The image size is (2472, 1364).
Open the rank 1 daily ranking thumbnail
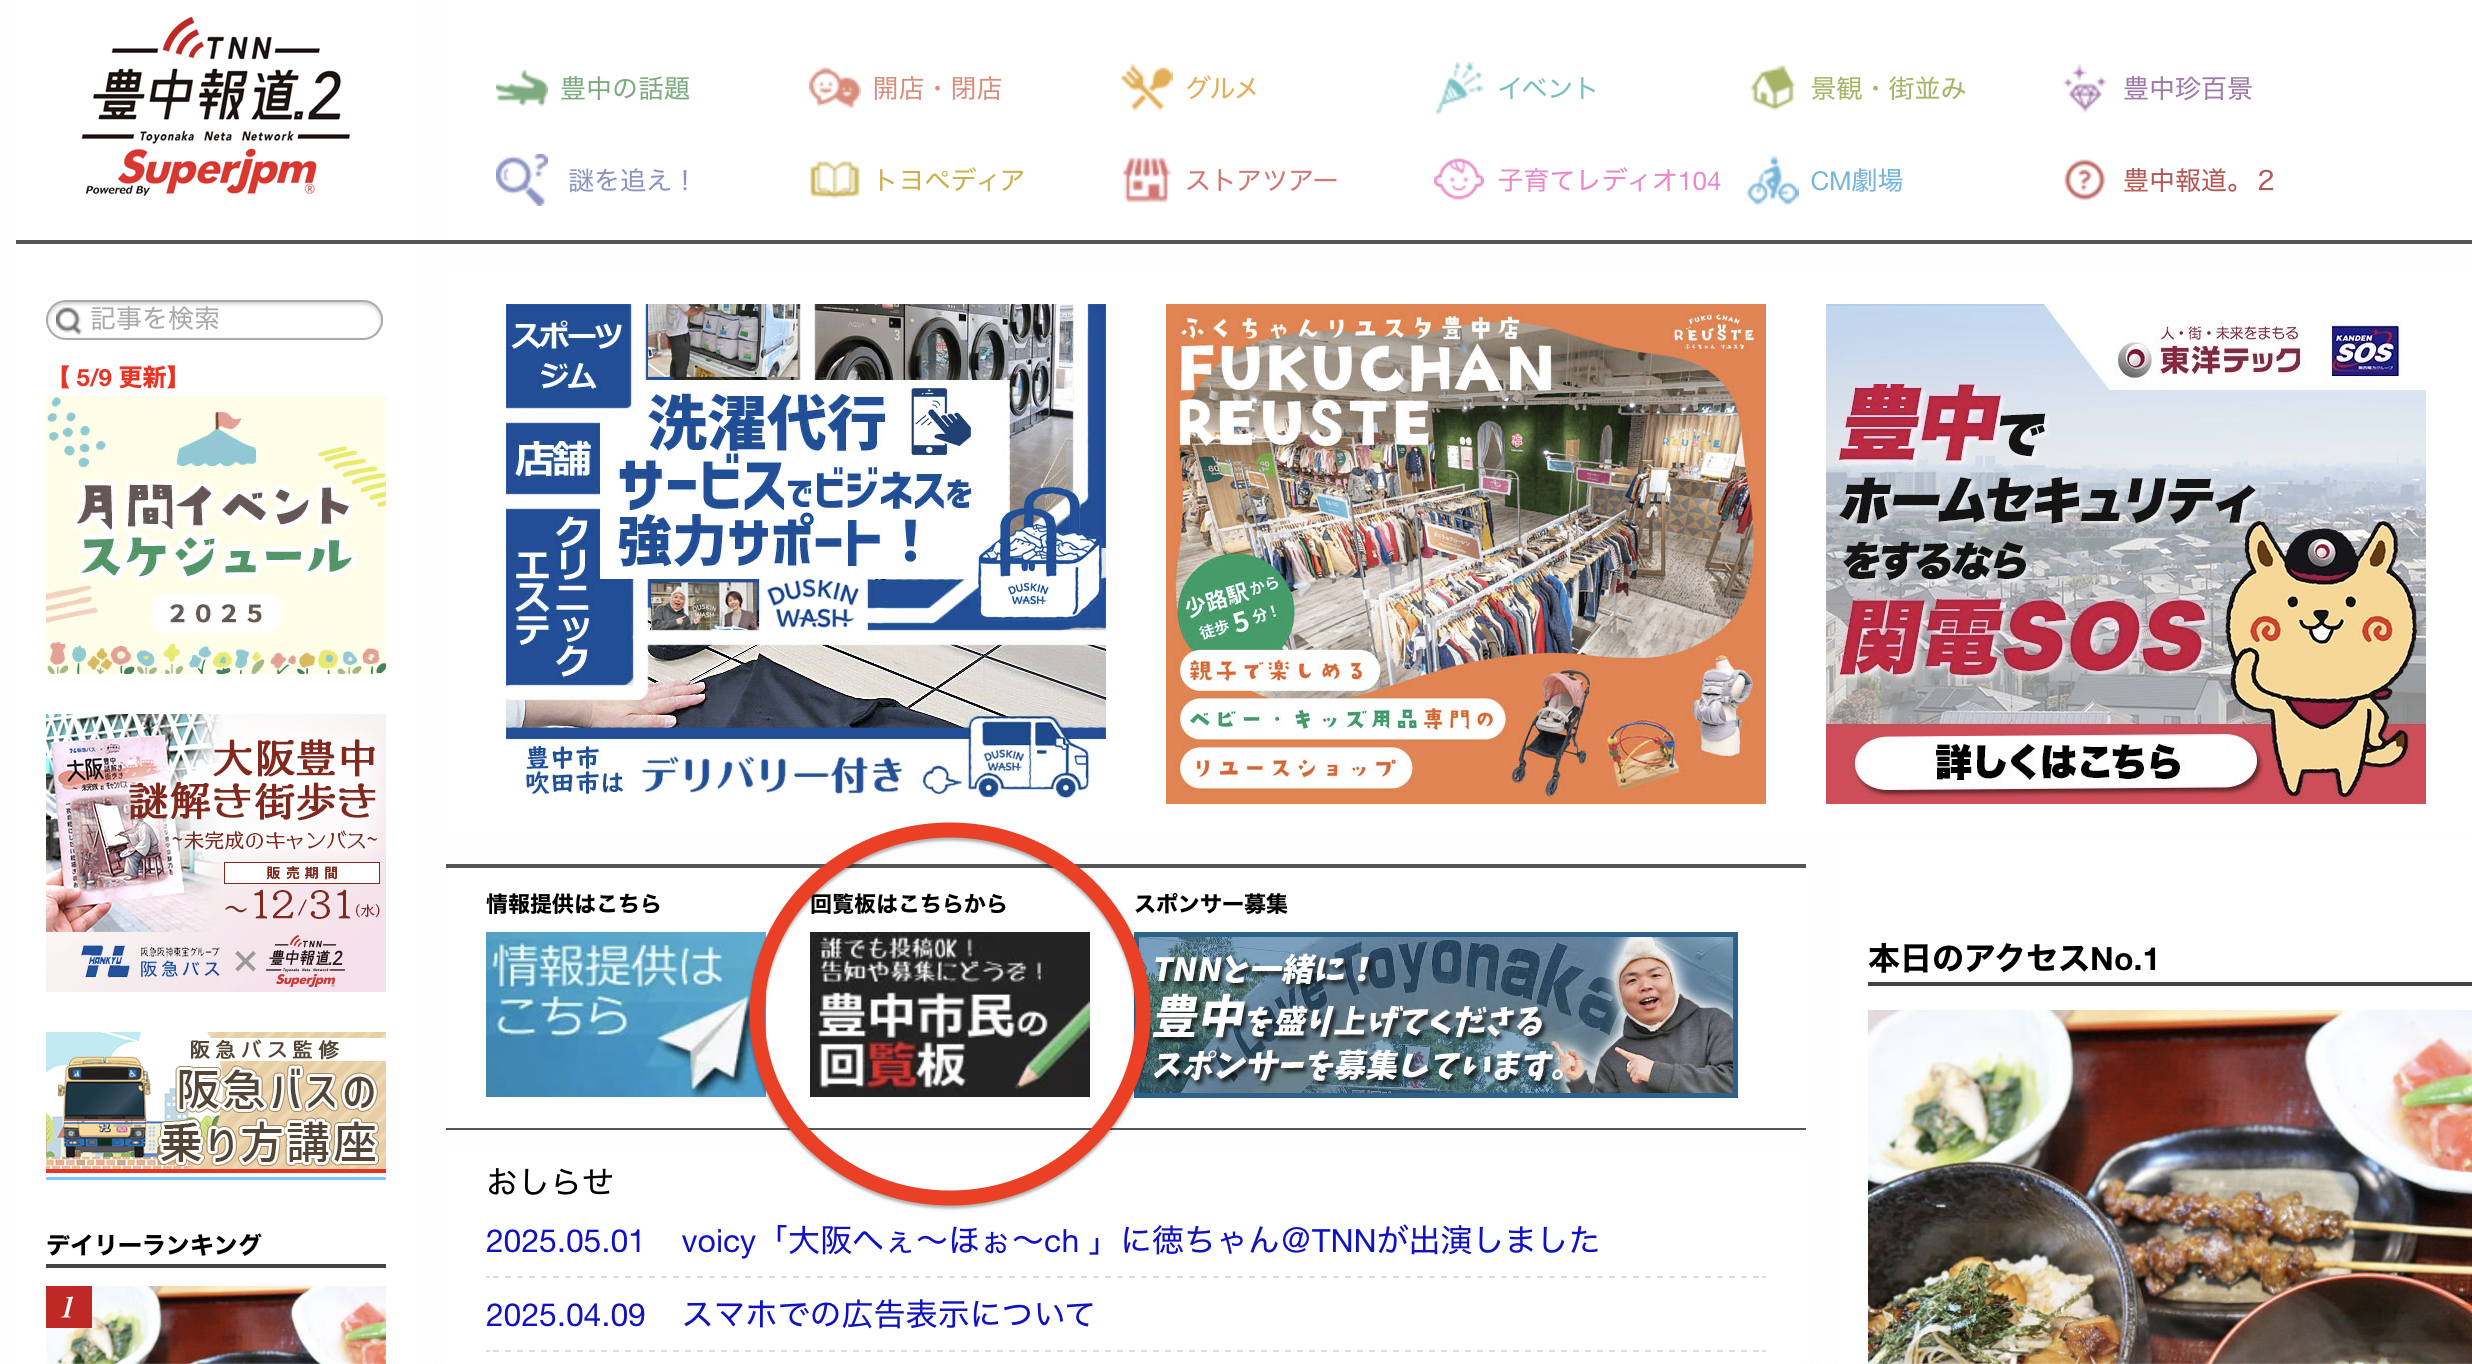pyautogui.click(x=216, y=1325)
